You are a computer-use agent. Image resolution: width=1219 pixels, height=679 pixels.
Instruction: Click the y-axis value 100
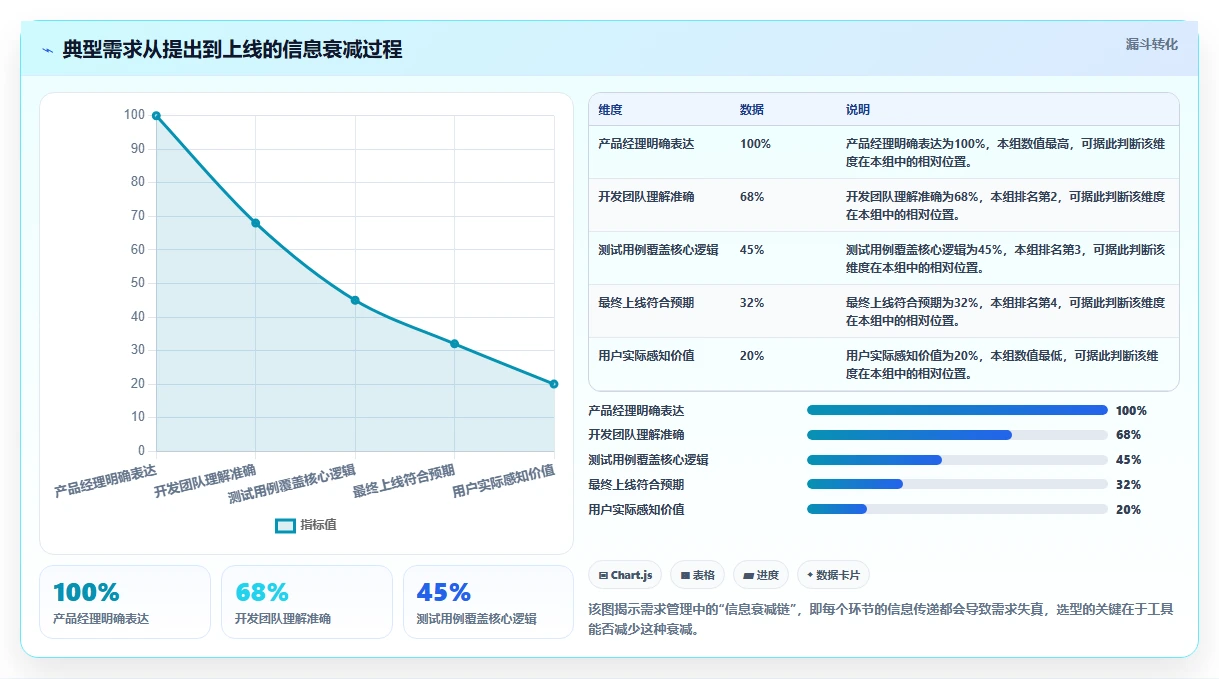coord(134,115)
